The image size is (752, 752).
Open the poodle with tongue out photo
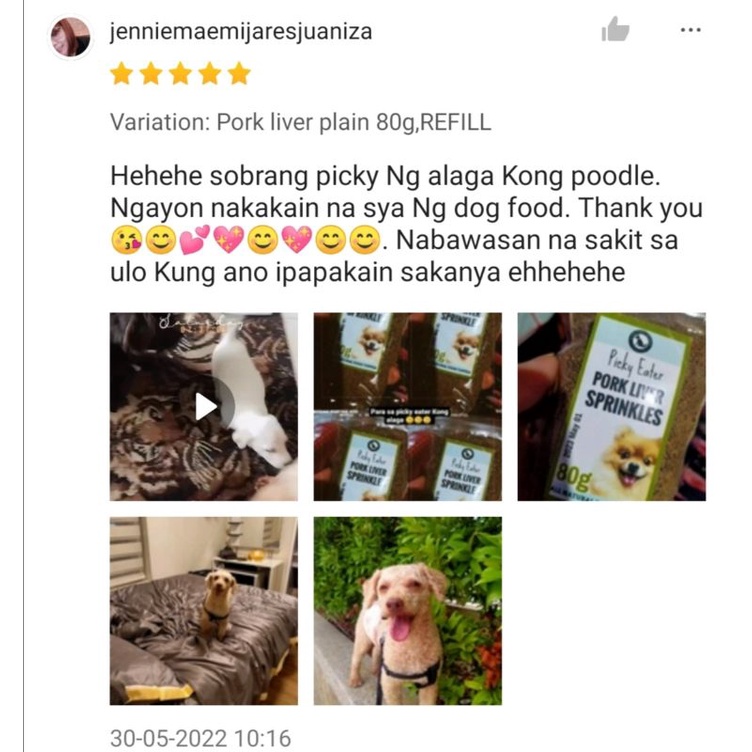[x=408, y=611]
